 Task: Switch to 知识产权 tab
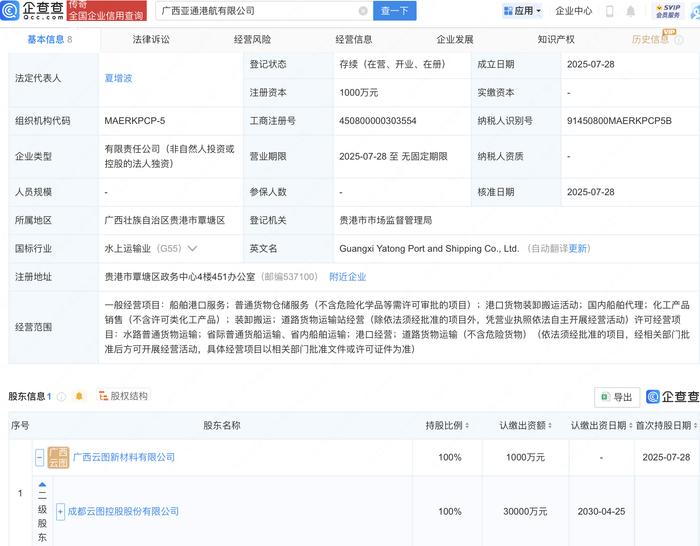(x=556, y=40)
